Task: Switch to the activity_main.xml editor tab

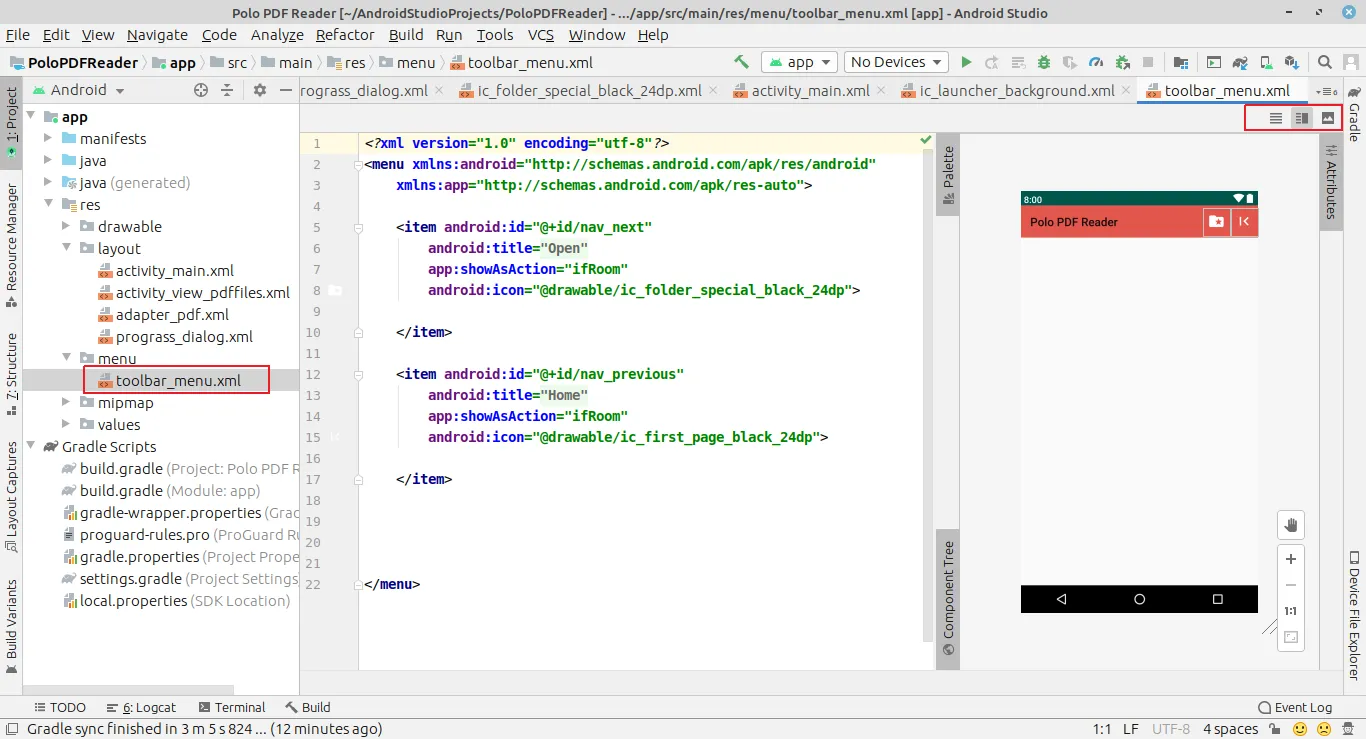Action: pyautogui.click(x=810, y=91)
